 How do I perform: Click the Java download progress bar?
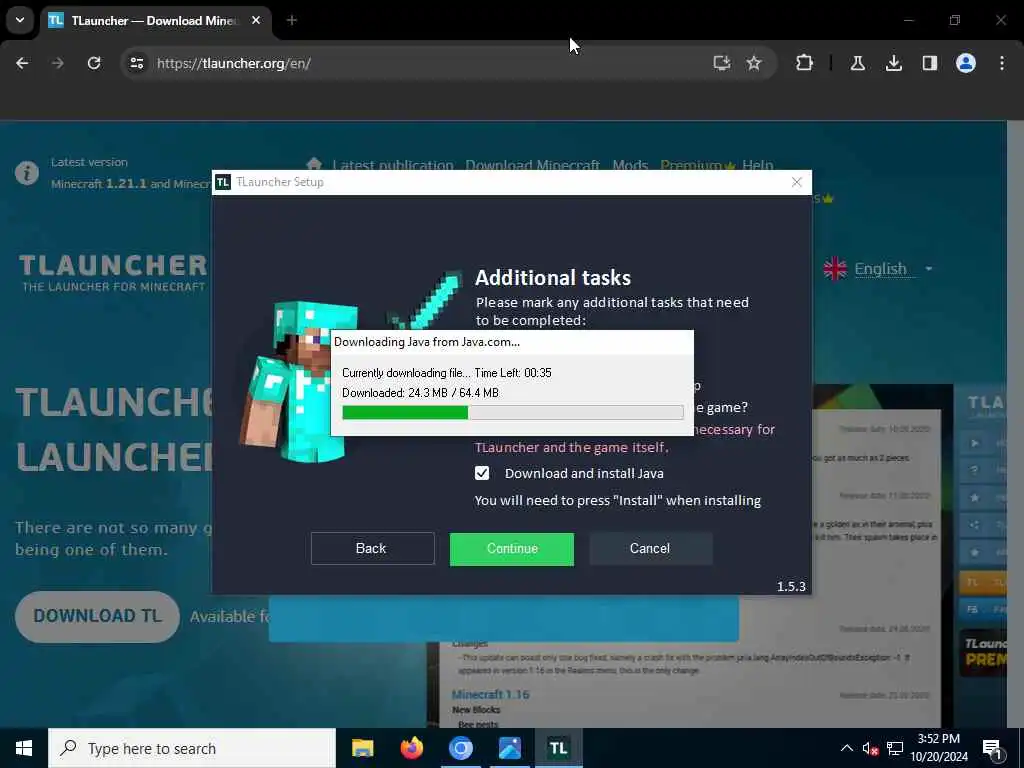coord(513,412)
